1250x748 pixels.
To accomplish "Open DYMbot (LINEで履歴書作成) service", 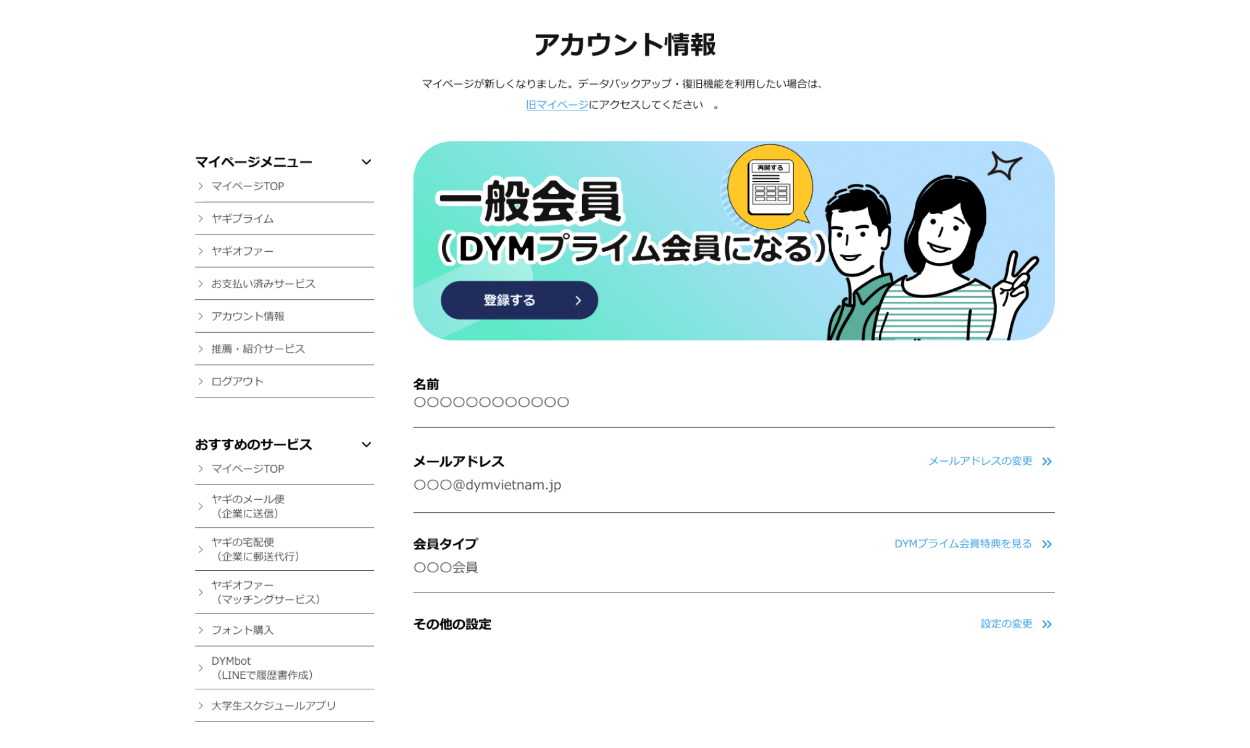I will (262, 668).
